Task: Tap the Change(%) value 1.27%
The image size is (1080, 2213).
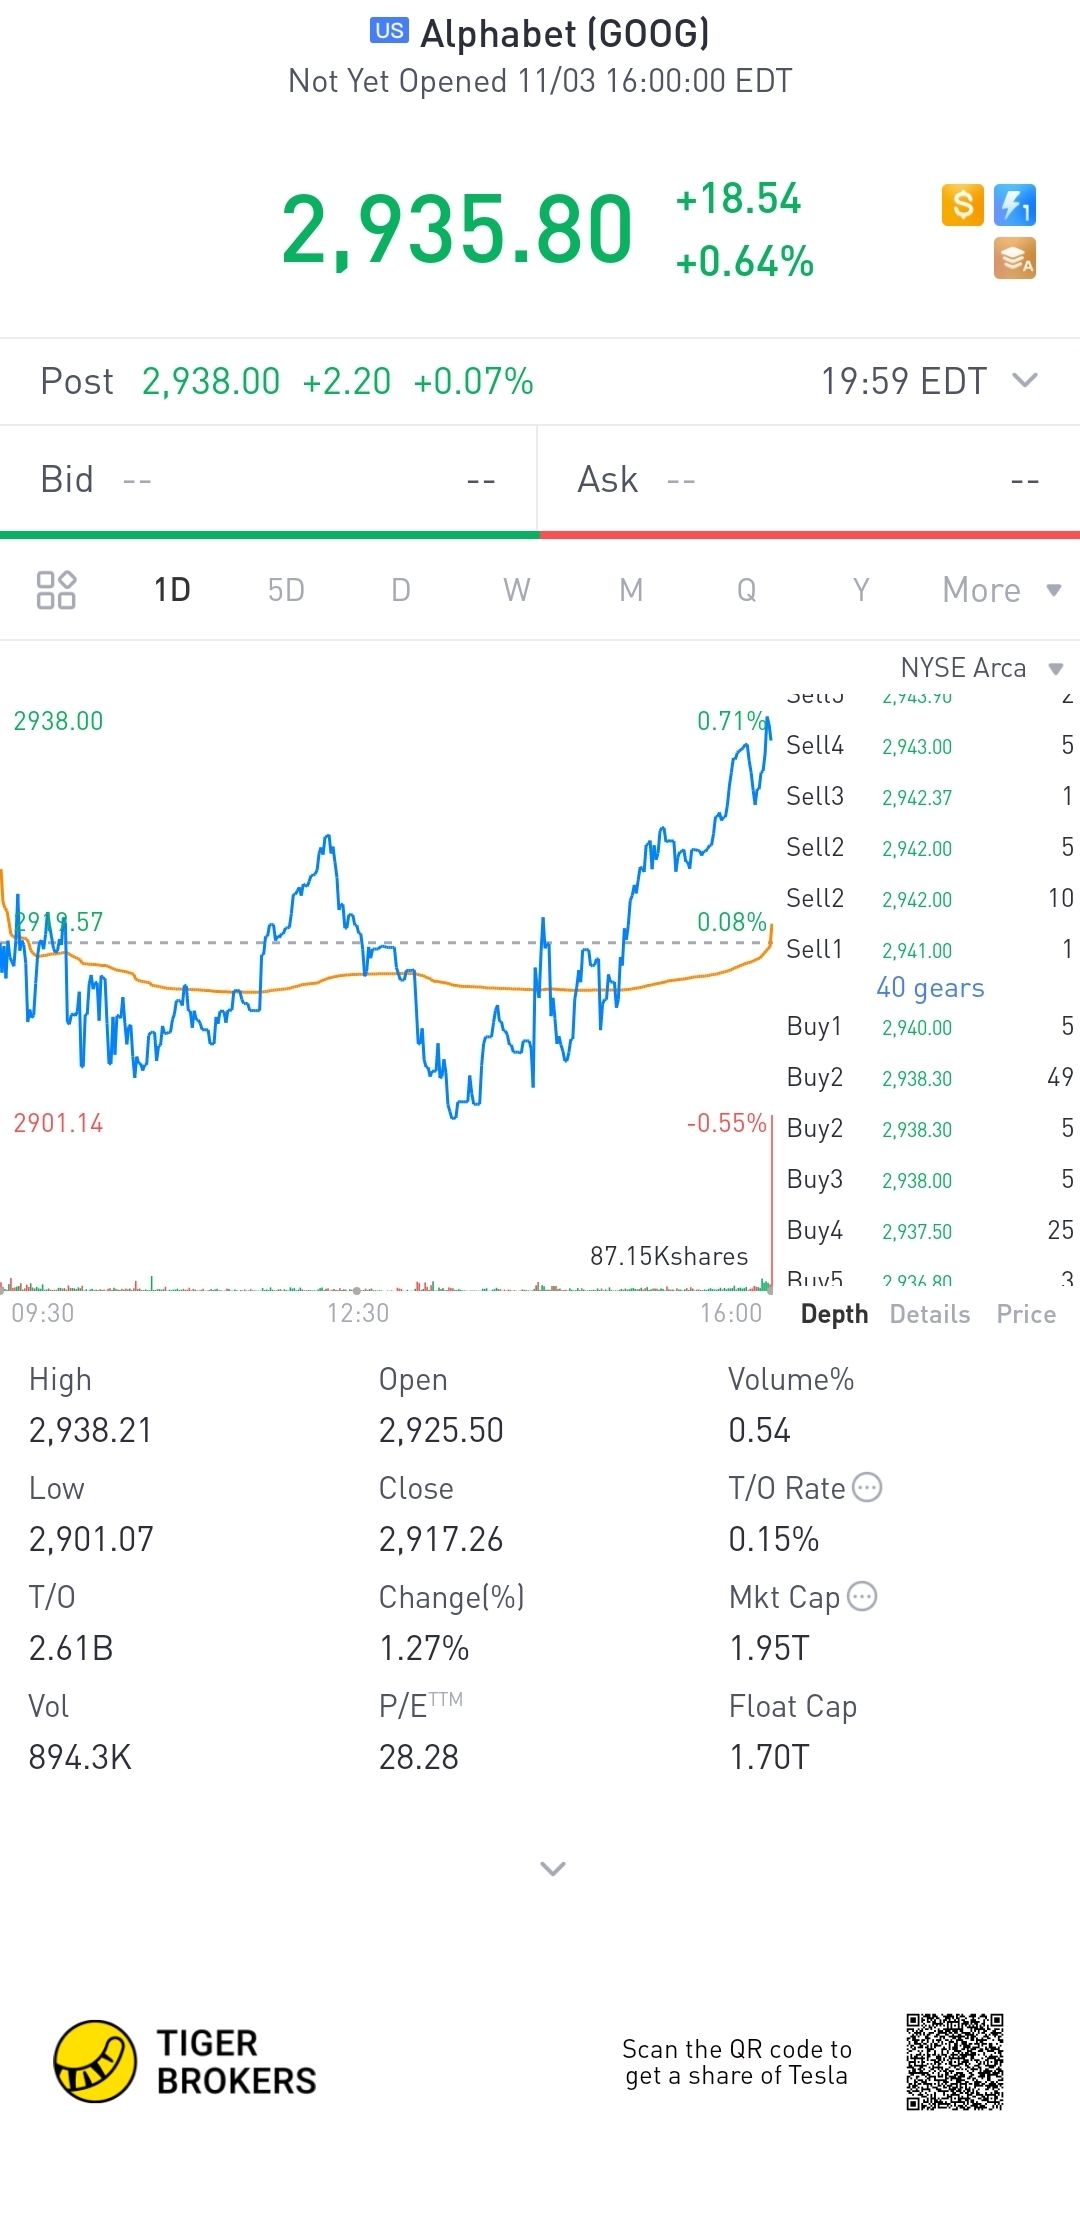Action: (424, 1648)
